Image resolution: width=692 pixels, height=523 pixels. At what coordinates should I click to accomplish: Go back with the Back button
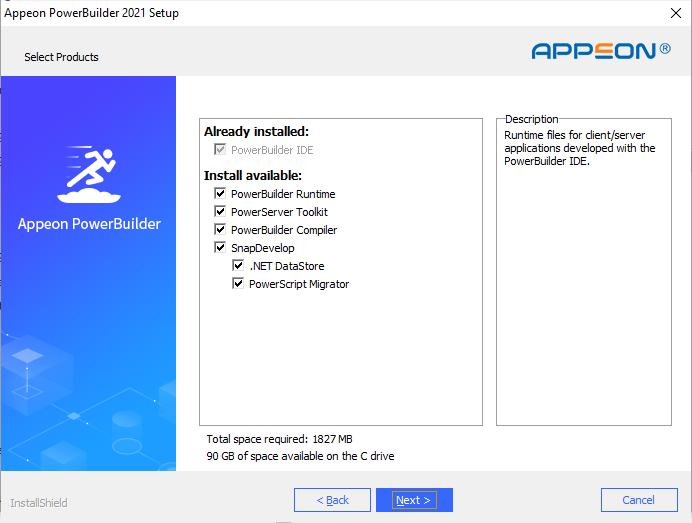click(x=333, y=500)
